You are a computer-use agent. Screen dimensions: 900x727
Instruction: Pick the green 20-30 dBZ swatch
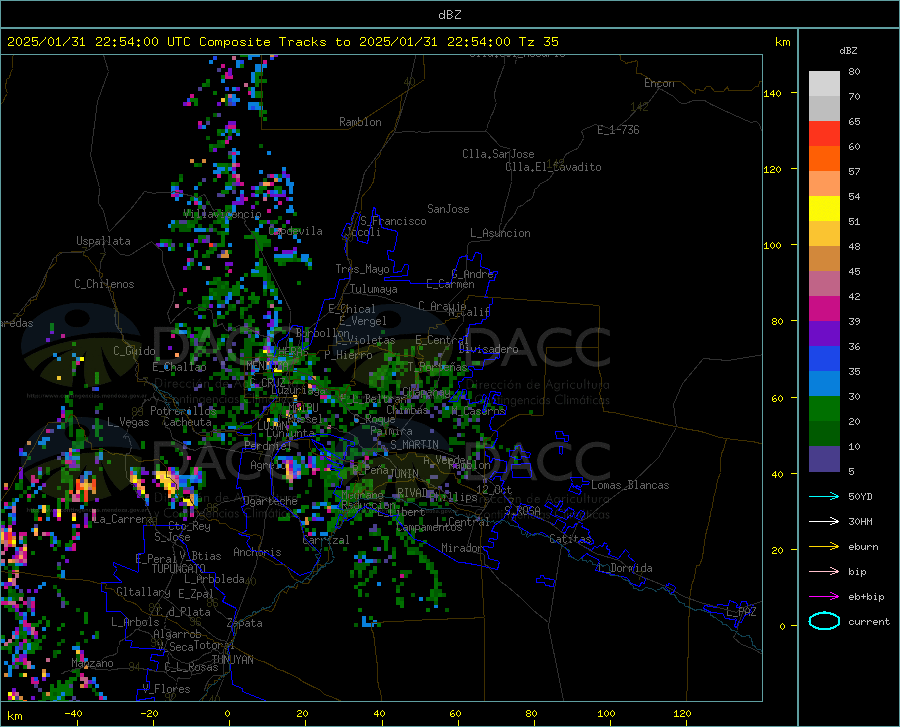[824, 409]
